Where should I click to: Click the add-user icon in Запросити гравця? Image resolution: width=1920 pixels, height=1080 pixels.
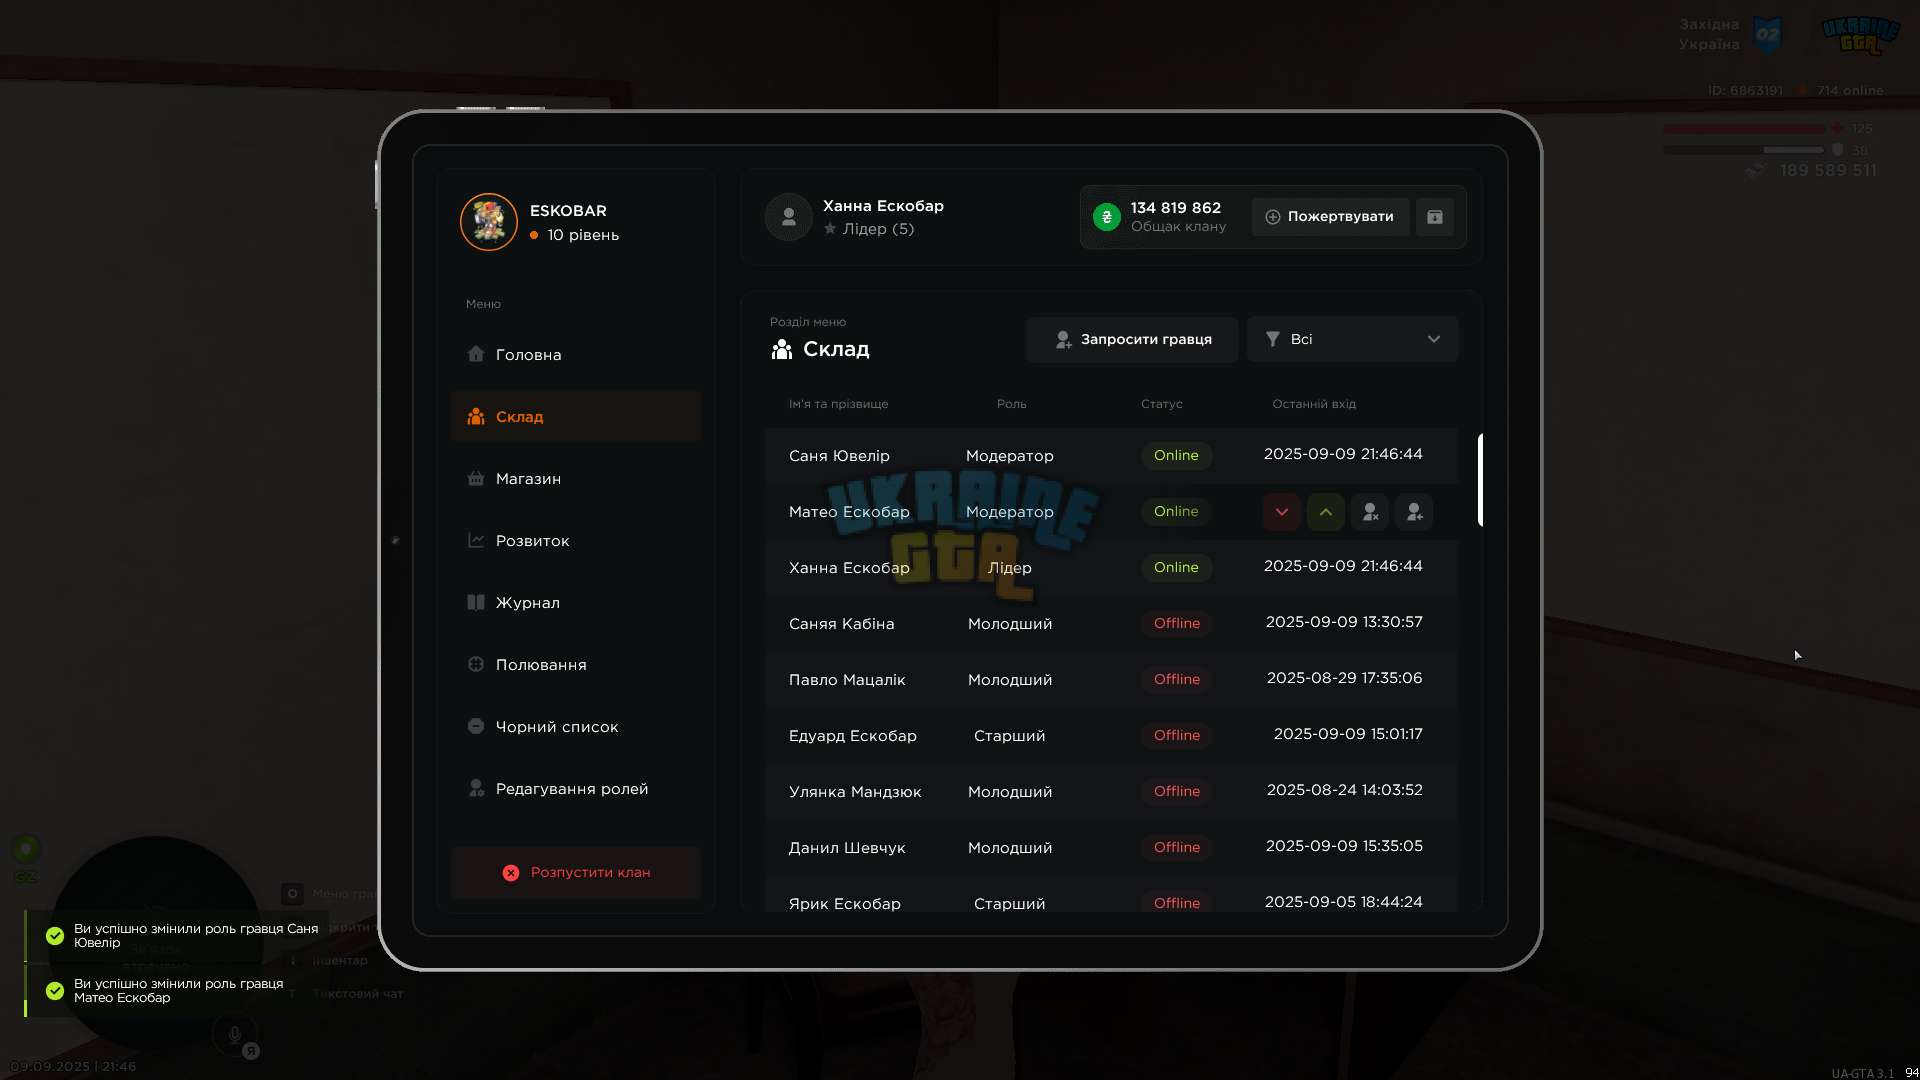coord(1063,340)
